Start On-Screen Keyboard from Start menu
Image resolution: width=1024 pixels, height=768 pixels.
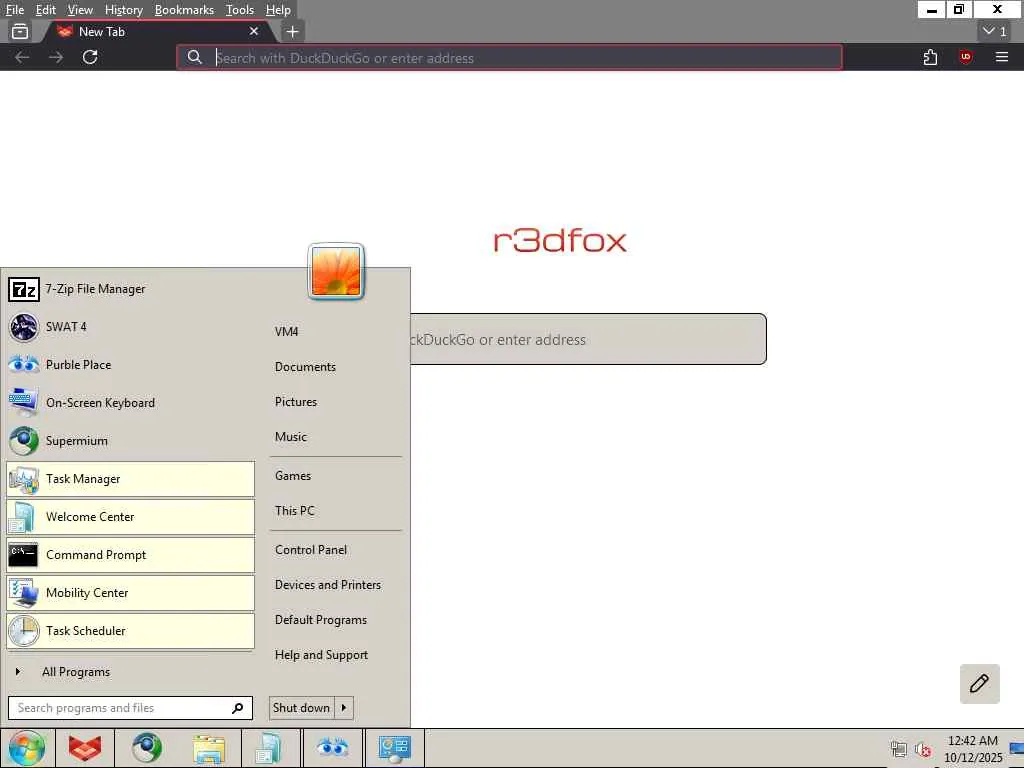tap(130, 402)
